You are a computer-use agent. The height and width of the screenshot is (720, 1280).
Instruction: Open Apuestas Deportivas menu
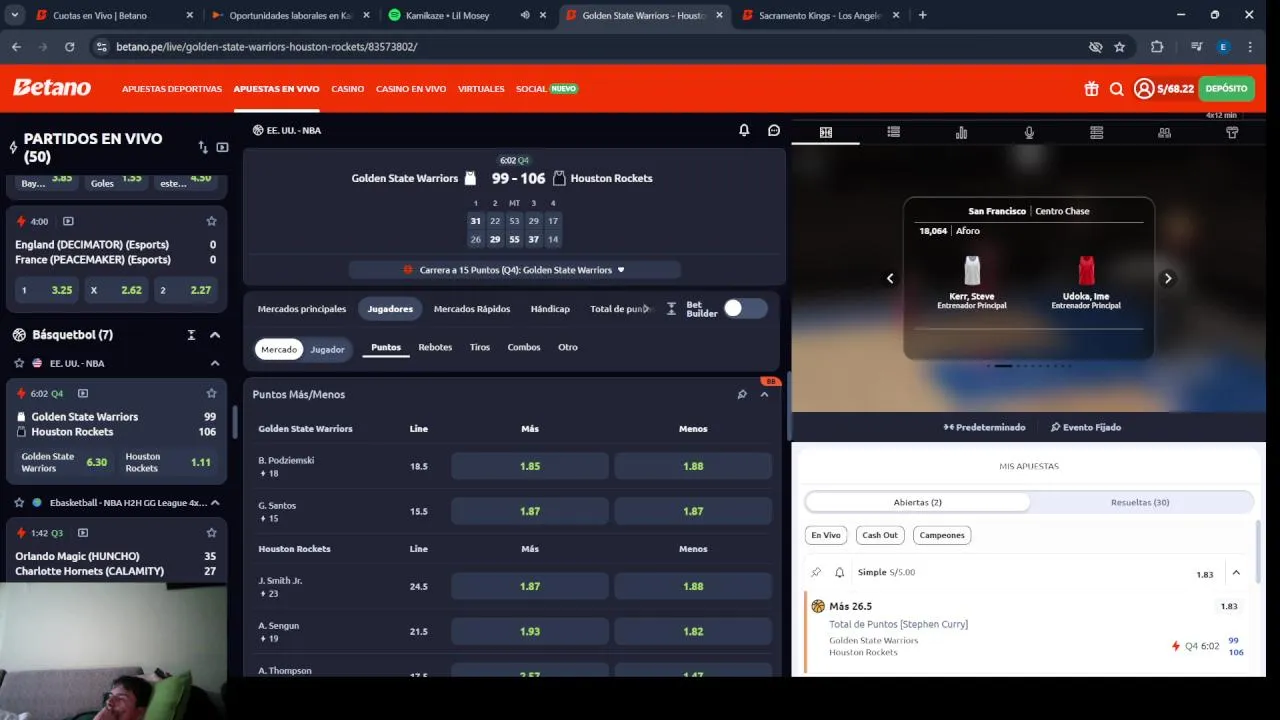click(x=172, y=89)
